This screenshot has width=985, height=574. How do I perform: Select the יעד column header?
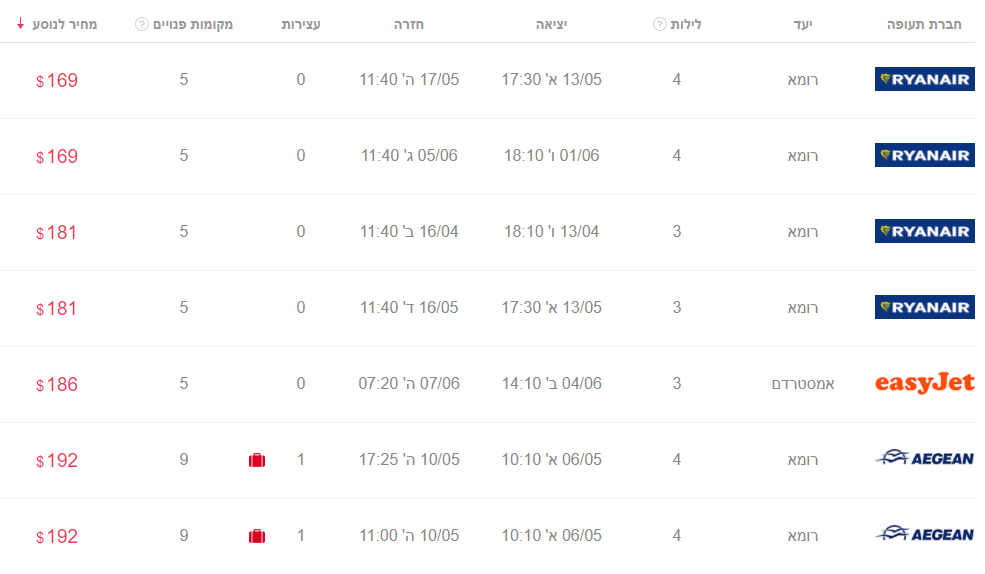803,24
